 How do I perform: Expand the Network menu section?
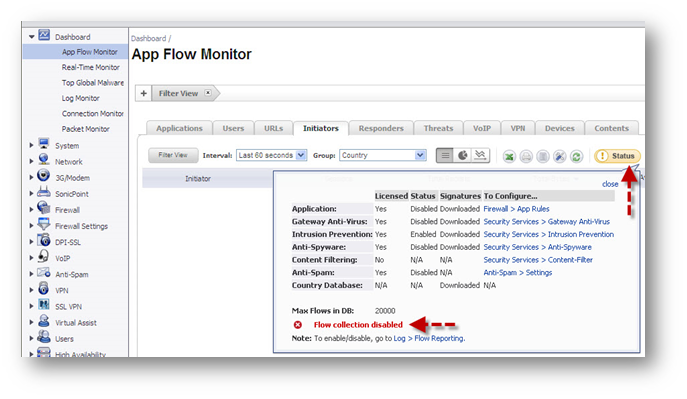point(31,162)
